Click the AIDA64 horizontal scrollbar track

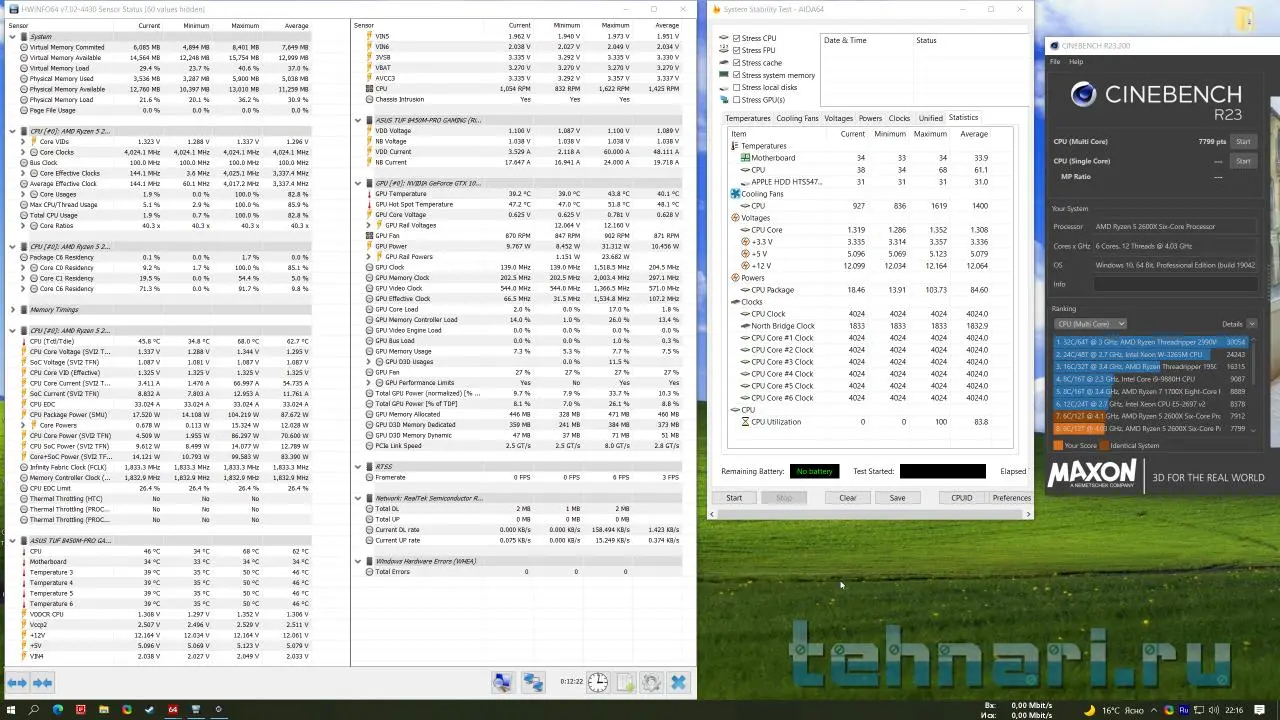pyautogui.click(x=870, y=514)
